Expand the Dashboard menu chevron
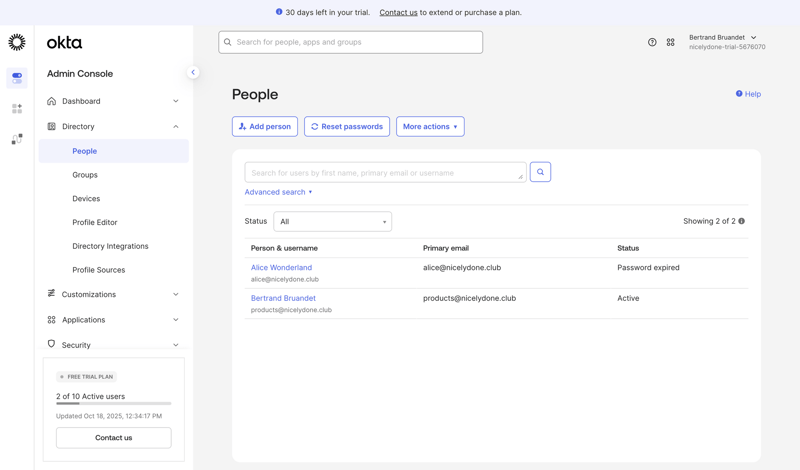Image resolution: width=800 pixels, height=470 pixels. pos(176,101)
